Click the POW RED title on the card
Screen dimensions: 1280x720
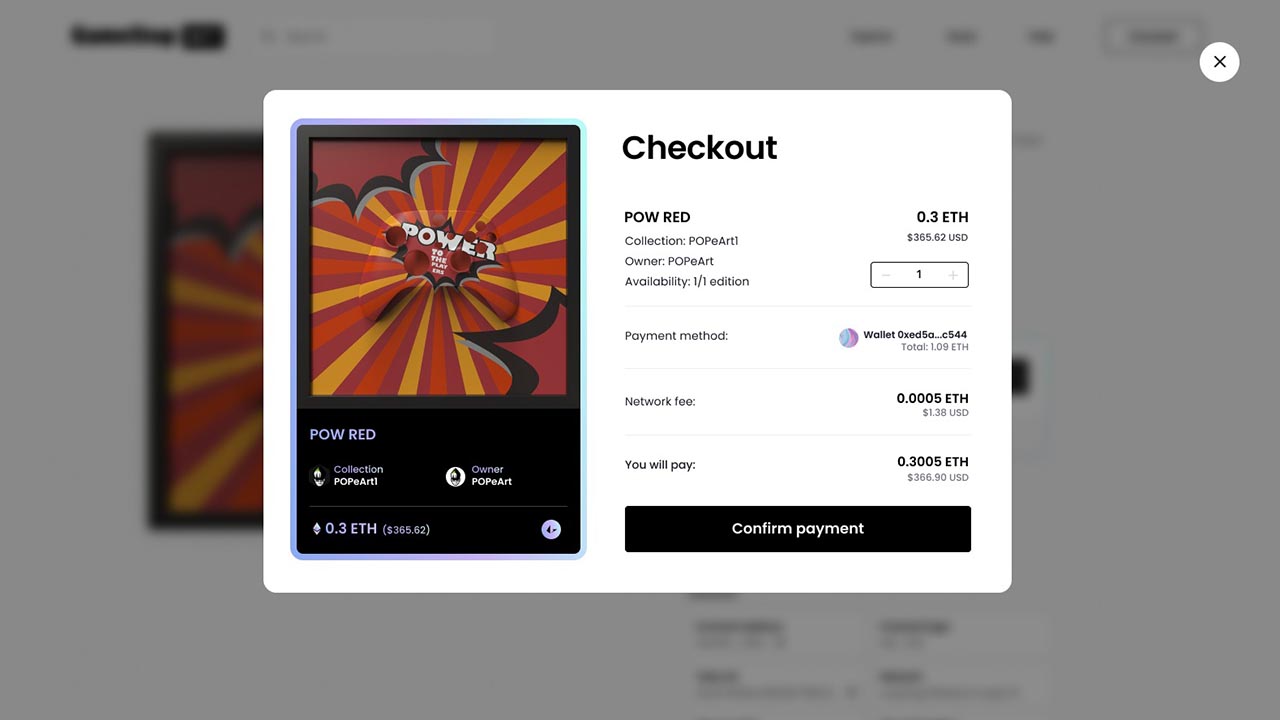pos(343,435)
